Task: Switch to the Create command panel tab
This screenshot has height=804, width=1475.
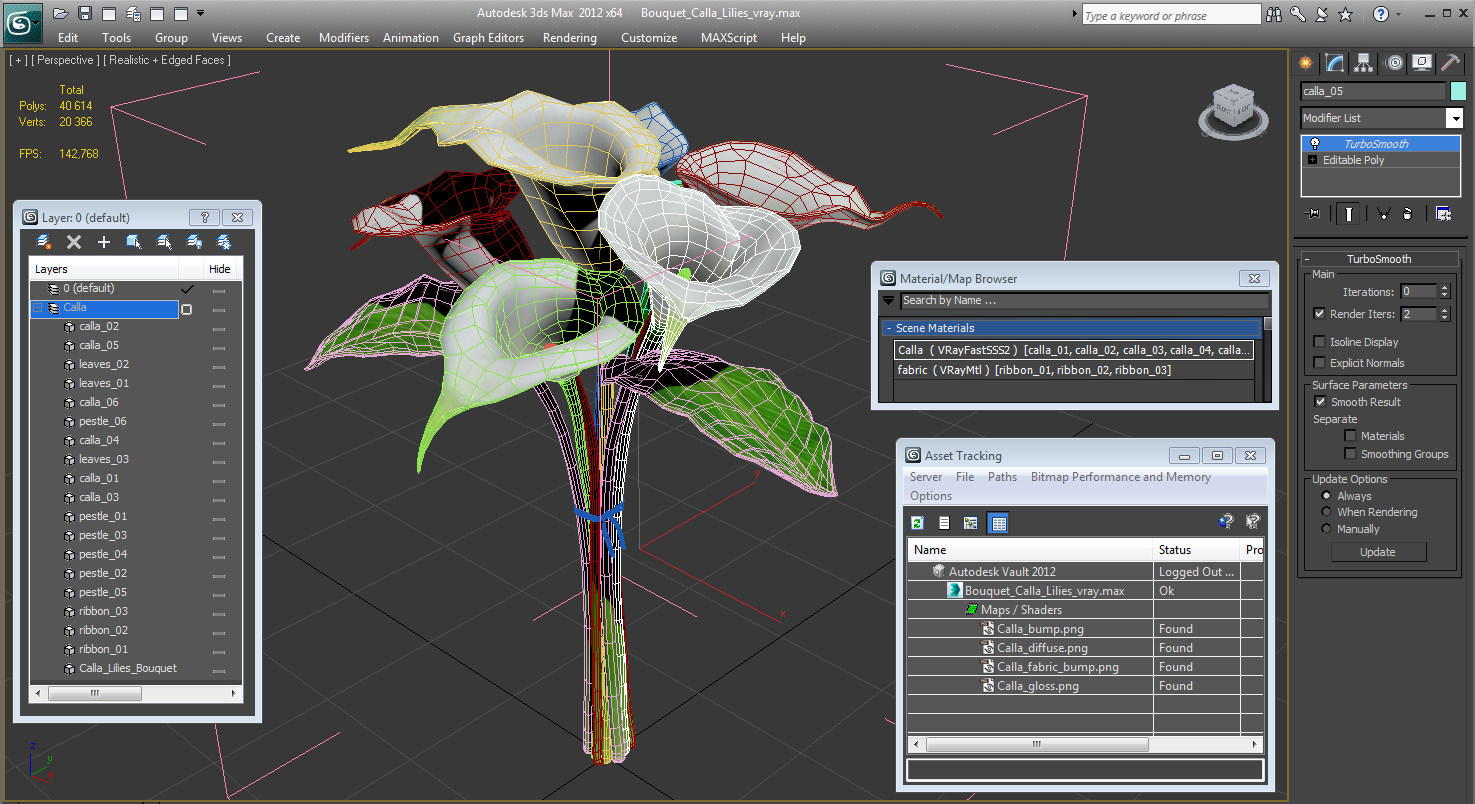Action: [1306, 63]
